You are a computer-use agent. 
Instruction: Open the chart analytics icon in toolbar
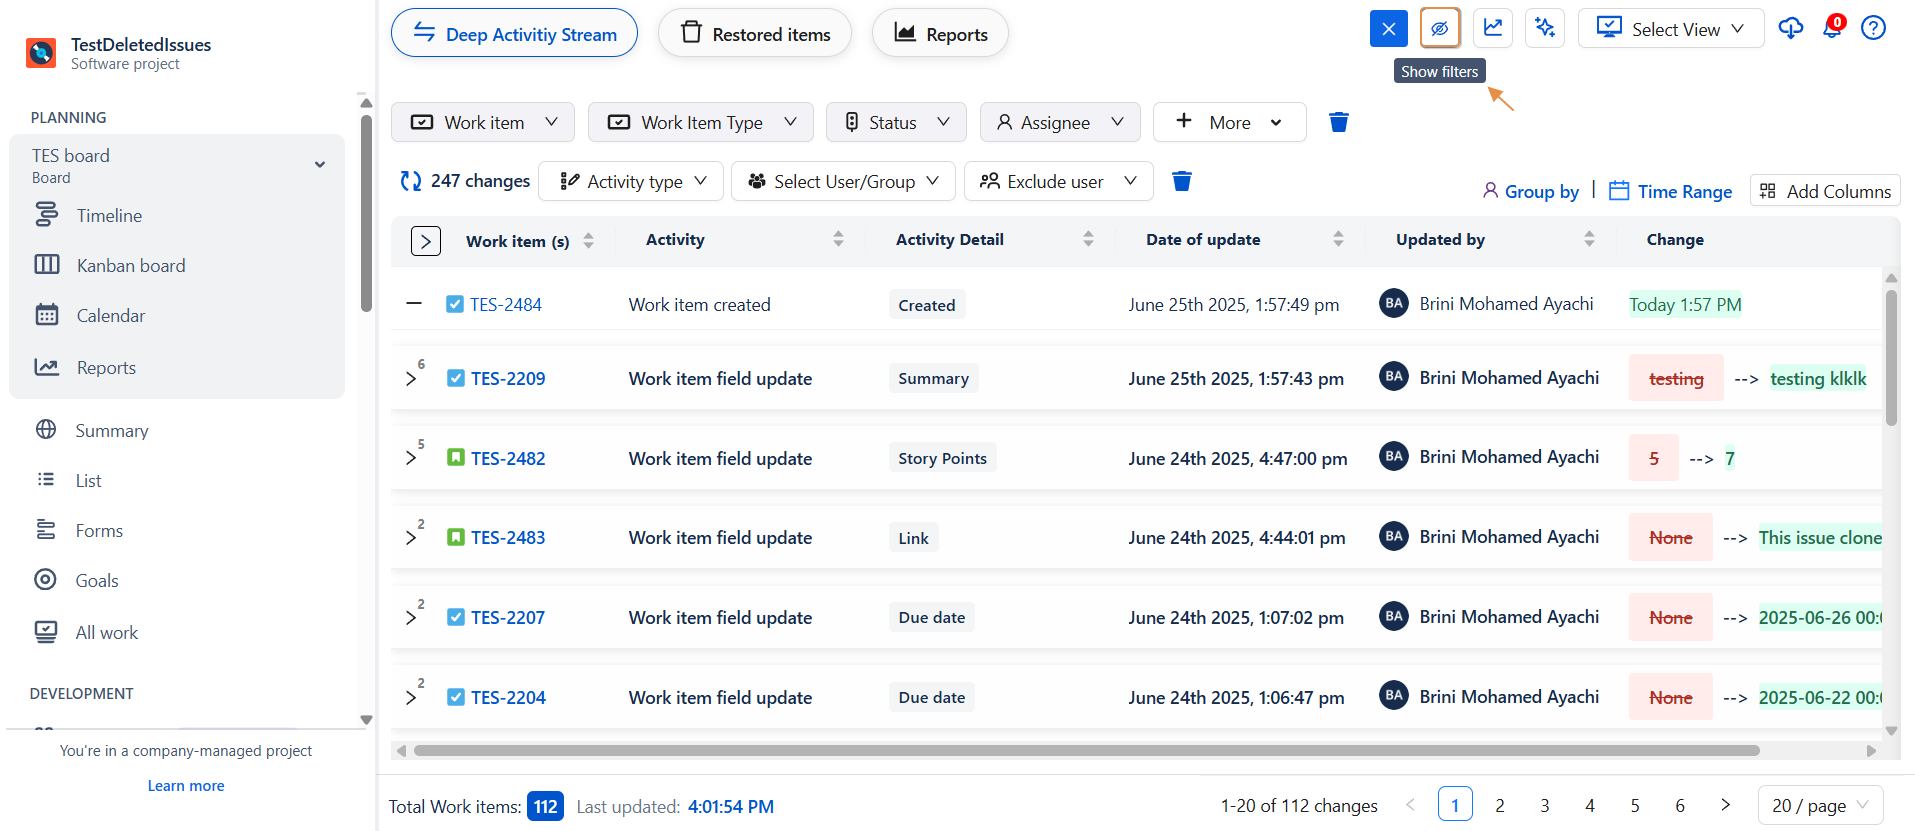1492,28
